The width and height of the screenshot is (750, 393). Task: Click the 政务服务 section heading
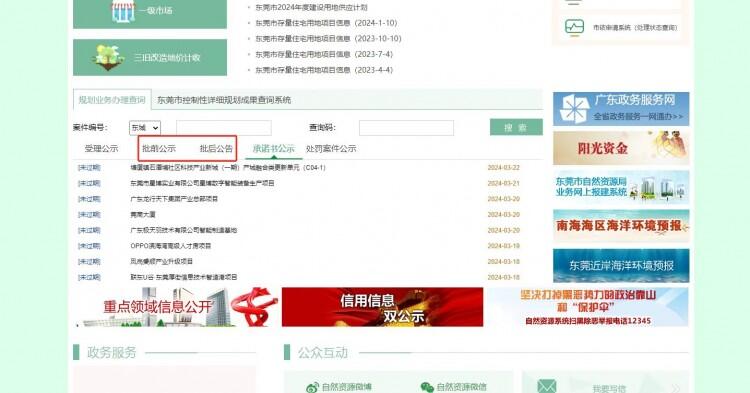(x=111, y=353)
